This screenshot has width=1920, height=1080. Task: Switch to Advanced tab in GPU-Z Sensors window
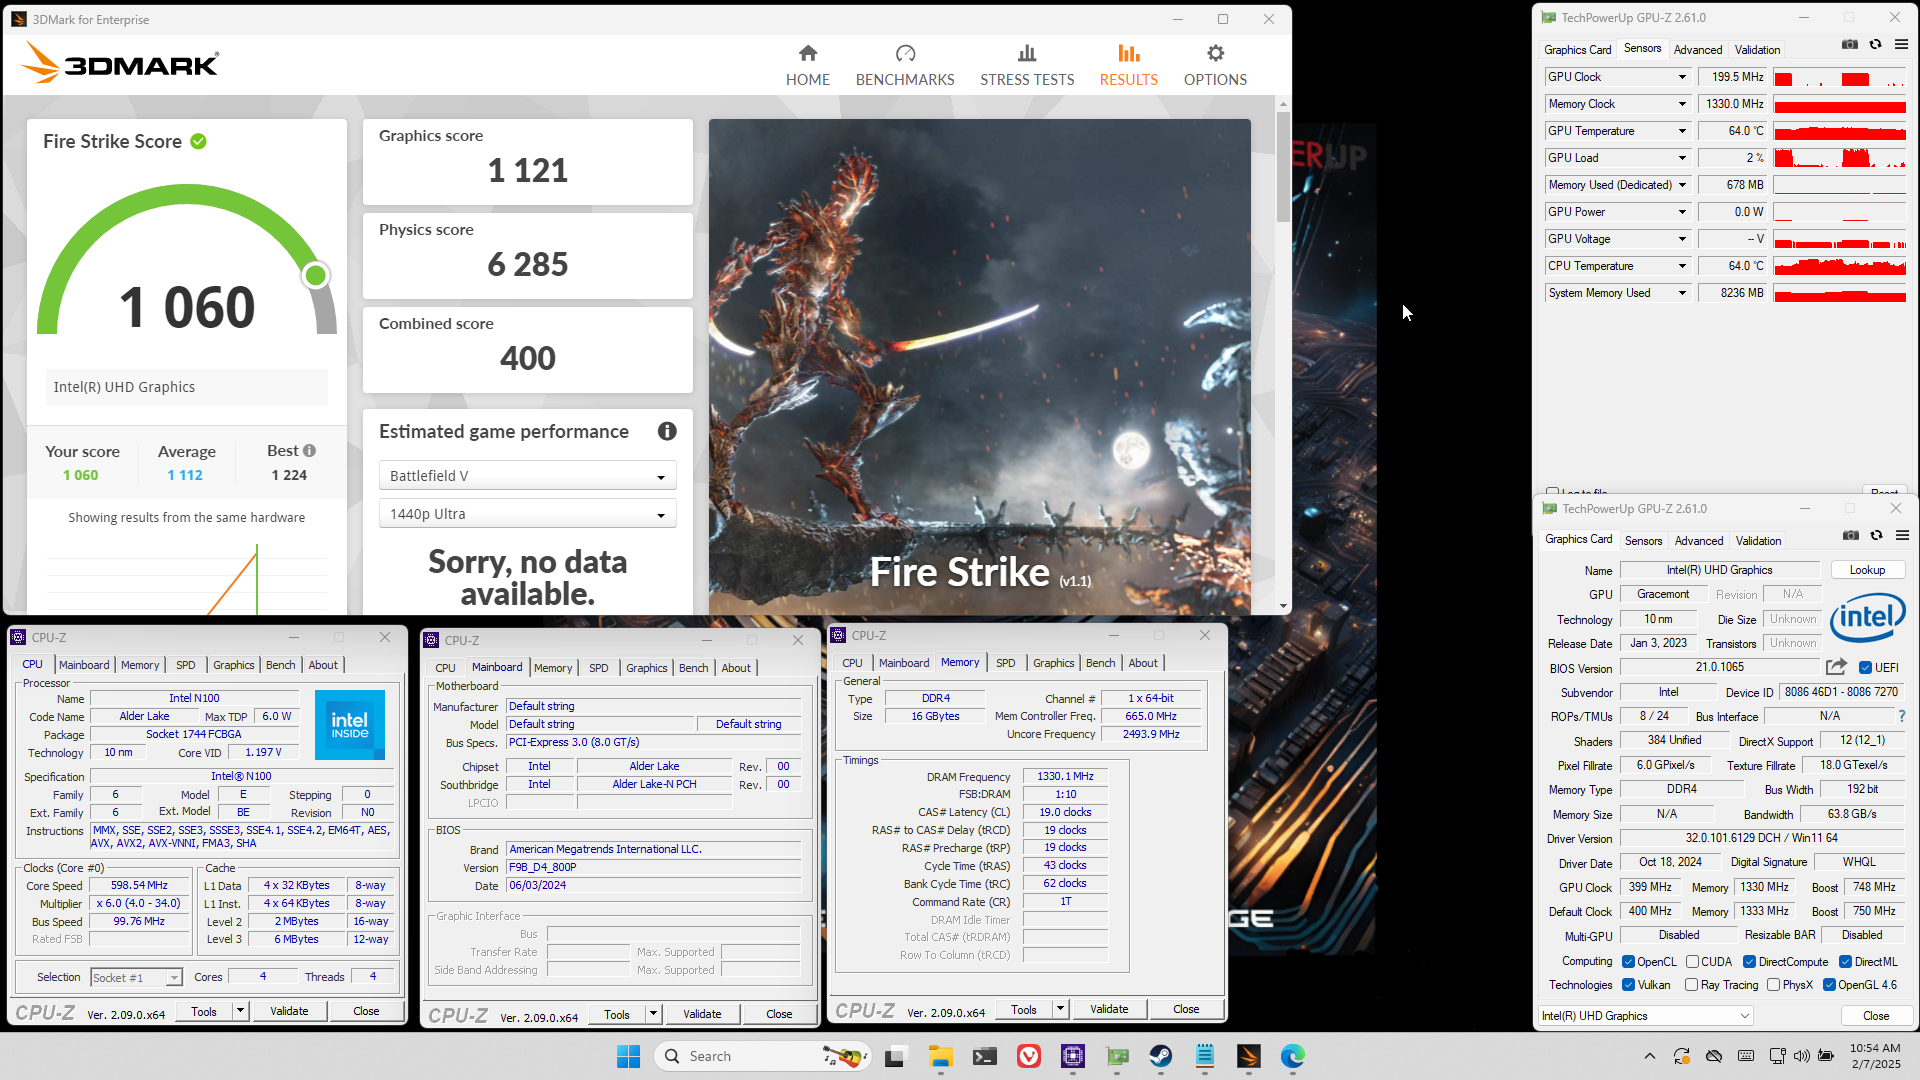[1698, 50]
